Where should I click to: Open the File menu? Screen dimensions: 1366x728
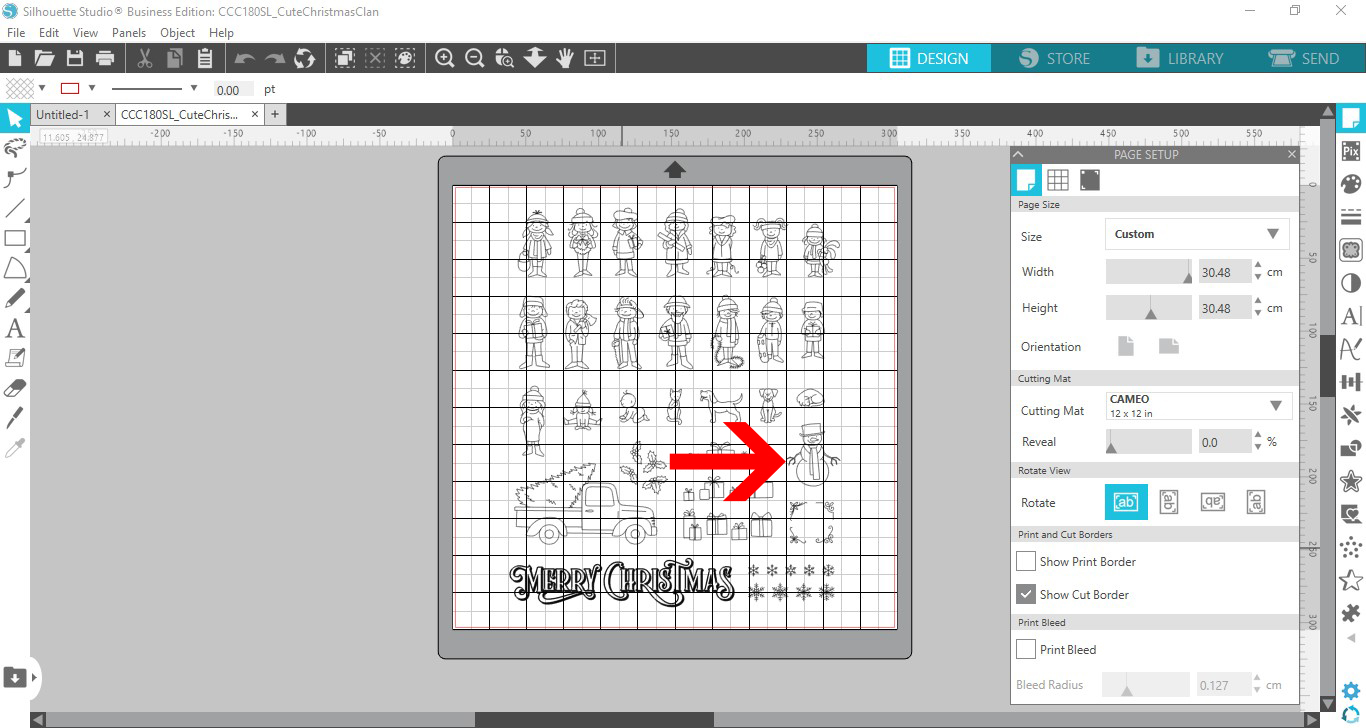coord(15,32)
